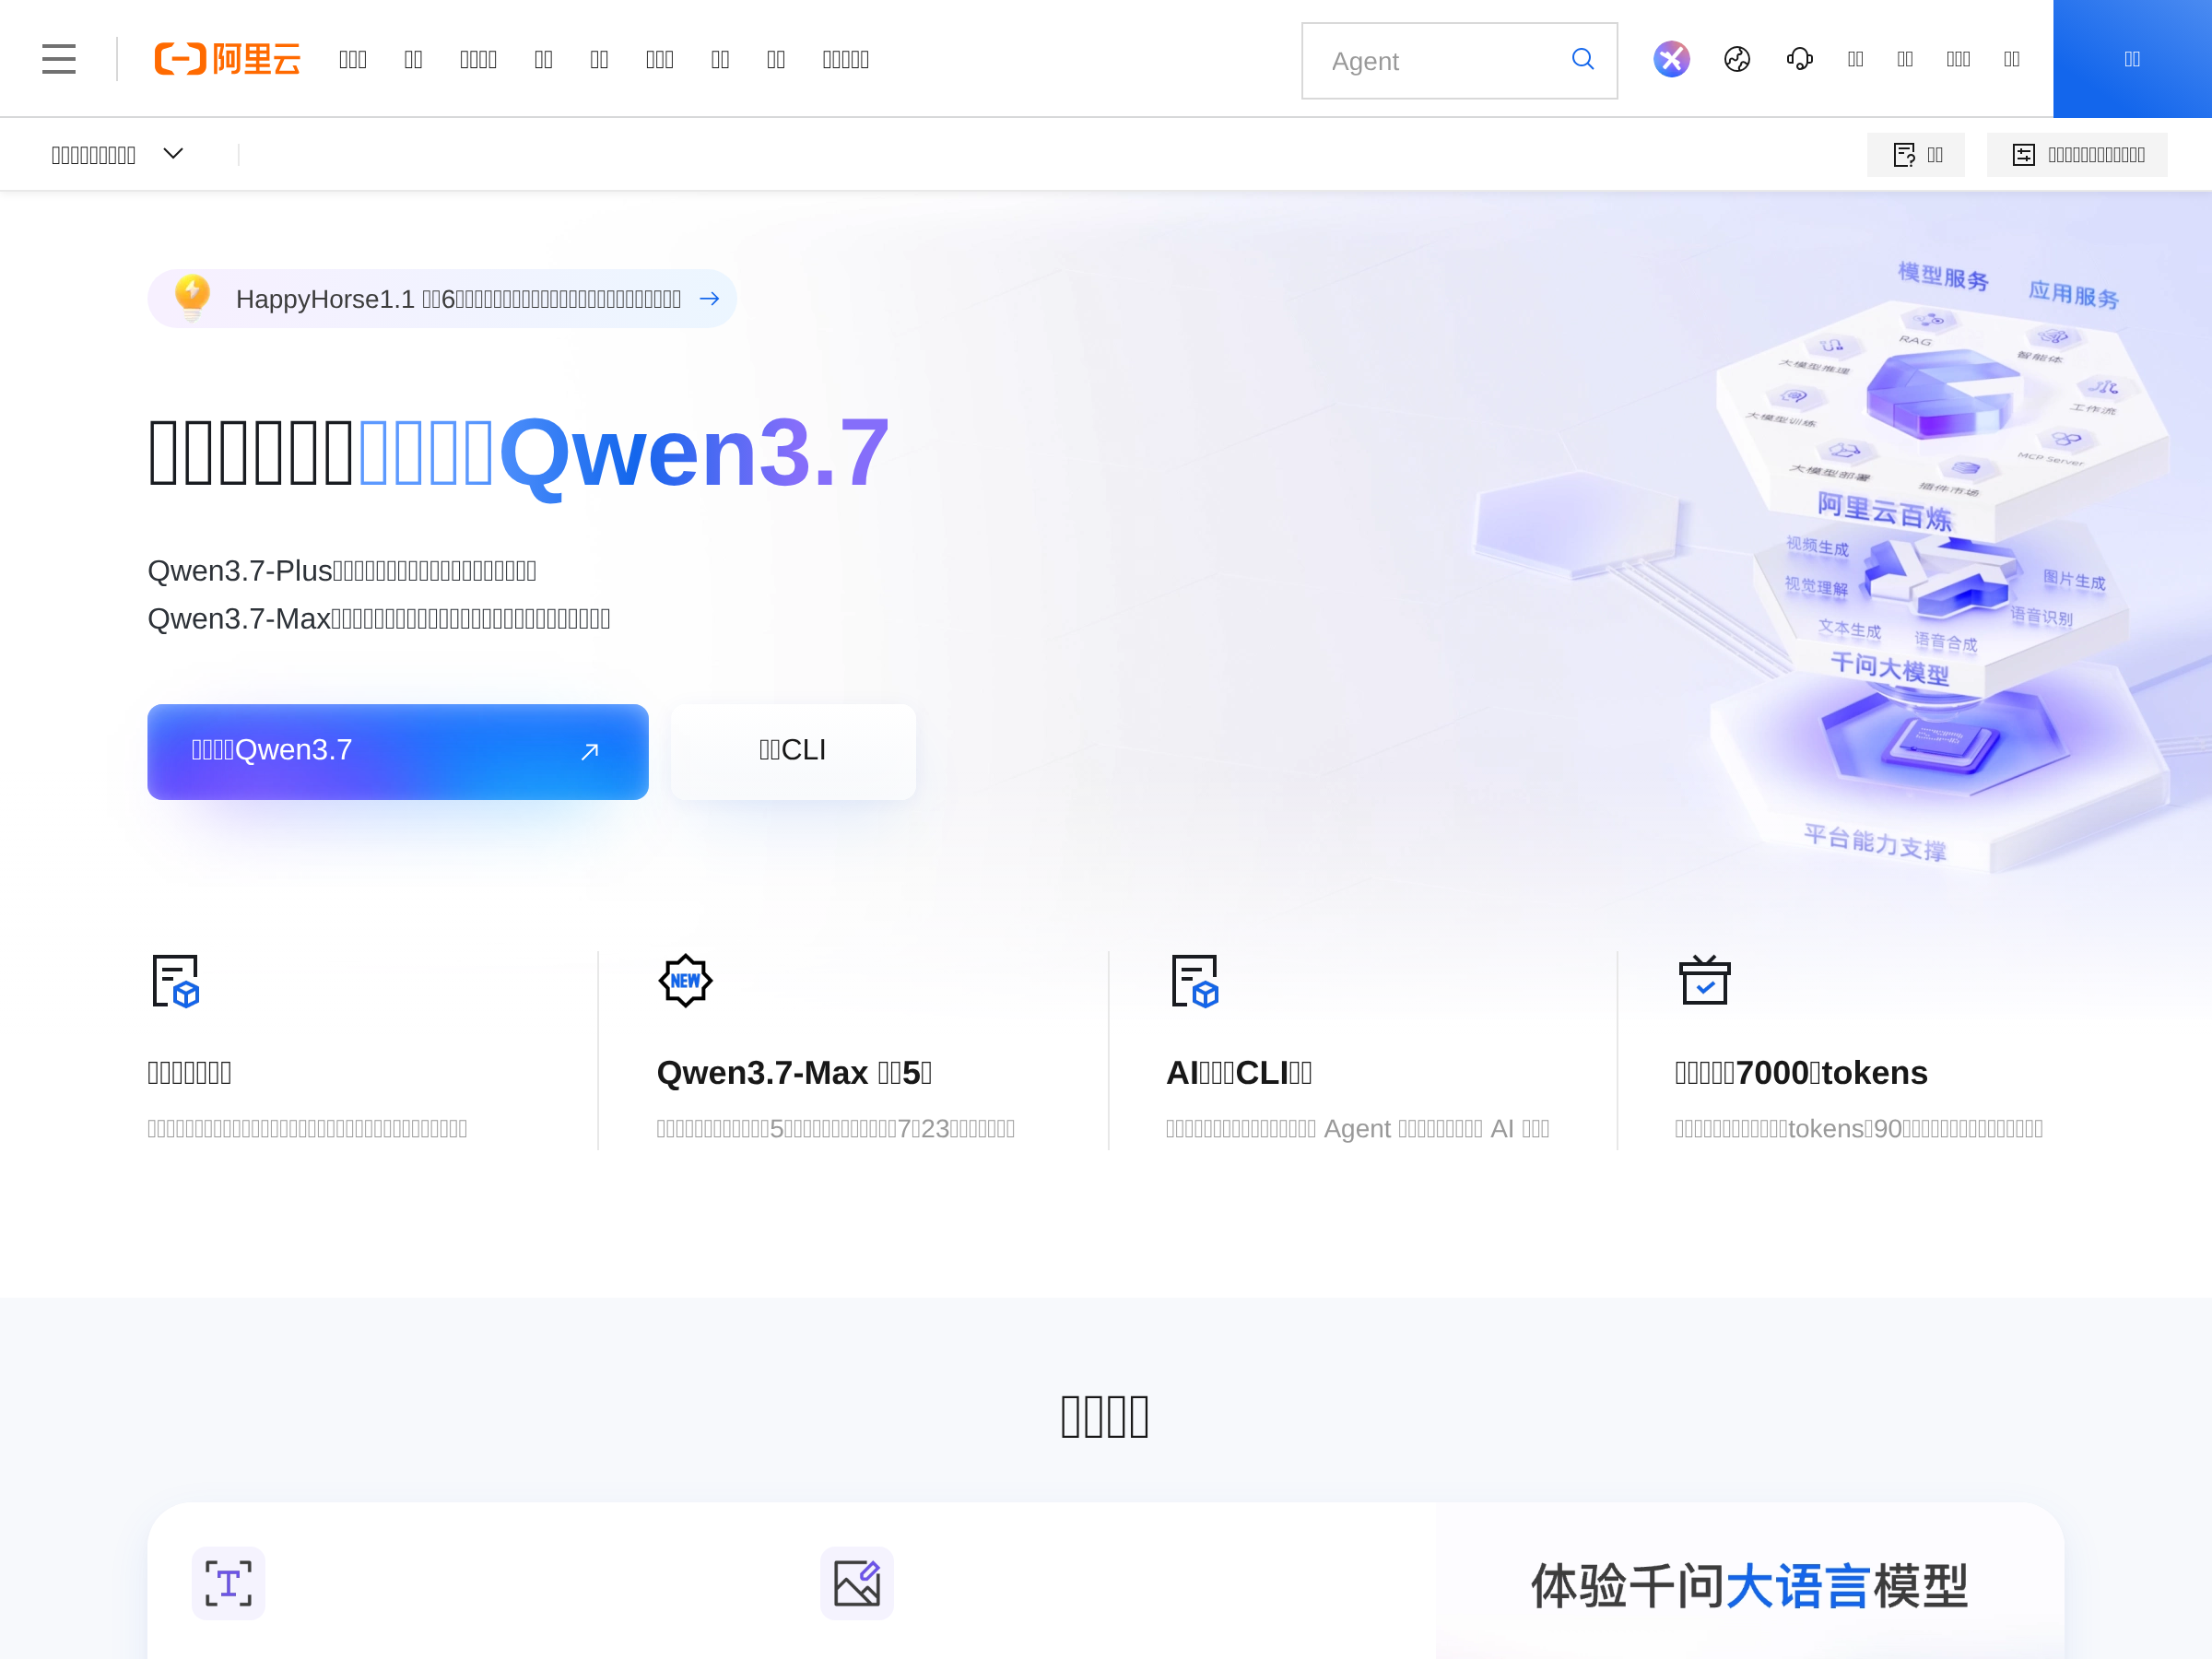Click the lightbulb icon on HappyHorse banner
Image resolution: width=2212 pixels, height=1659 pixels.
pos(192,297)
